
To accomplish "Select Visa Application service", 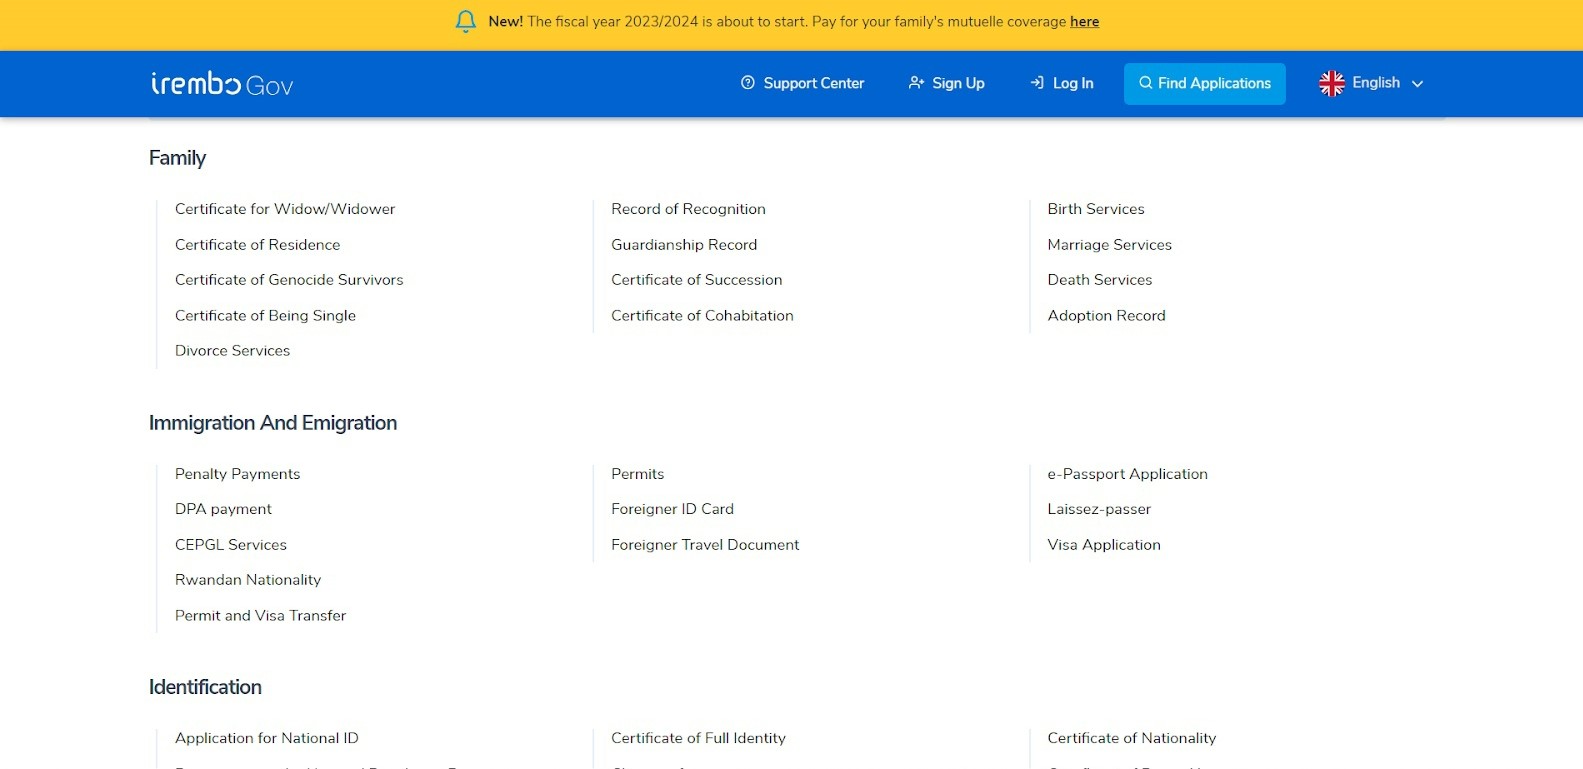I will tap(1104, 544).
